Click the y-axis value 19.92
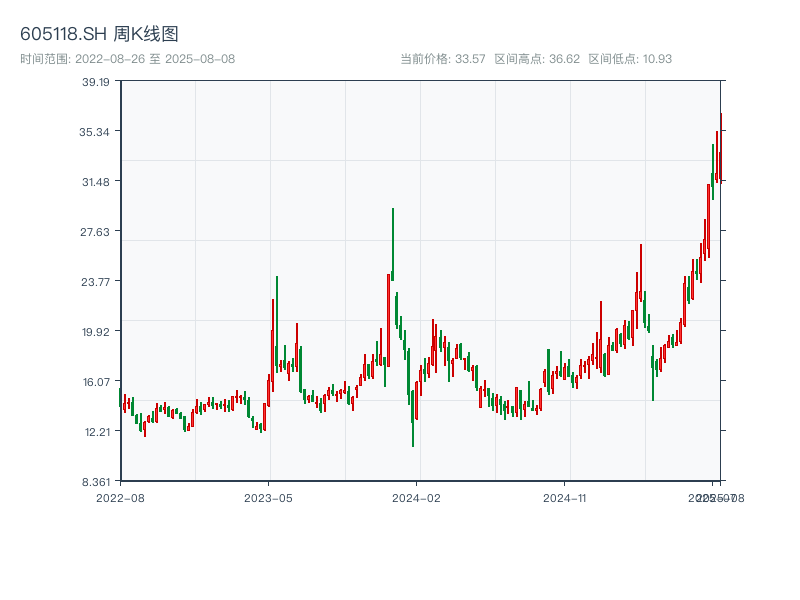Viewport: 800px width, 600px height. click(x=96, y=332)
